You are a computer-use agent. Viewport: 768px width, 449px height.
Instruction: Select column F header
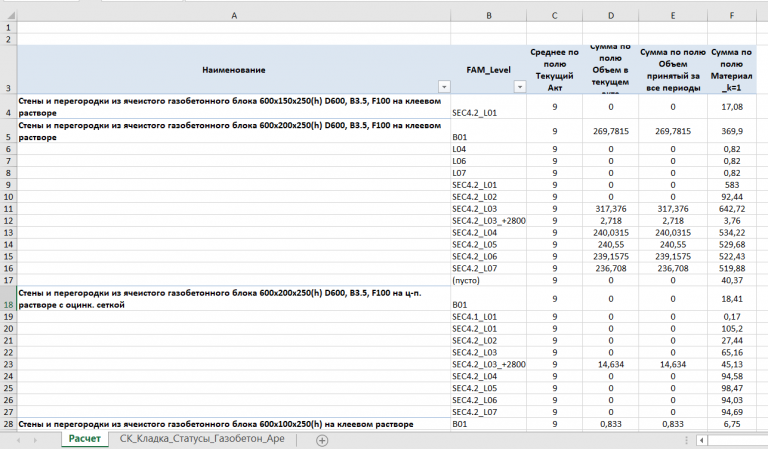(x=731, y=16)
